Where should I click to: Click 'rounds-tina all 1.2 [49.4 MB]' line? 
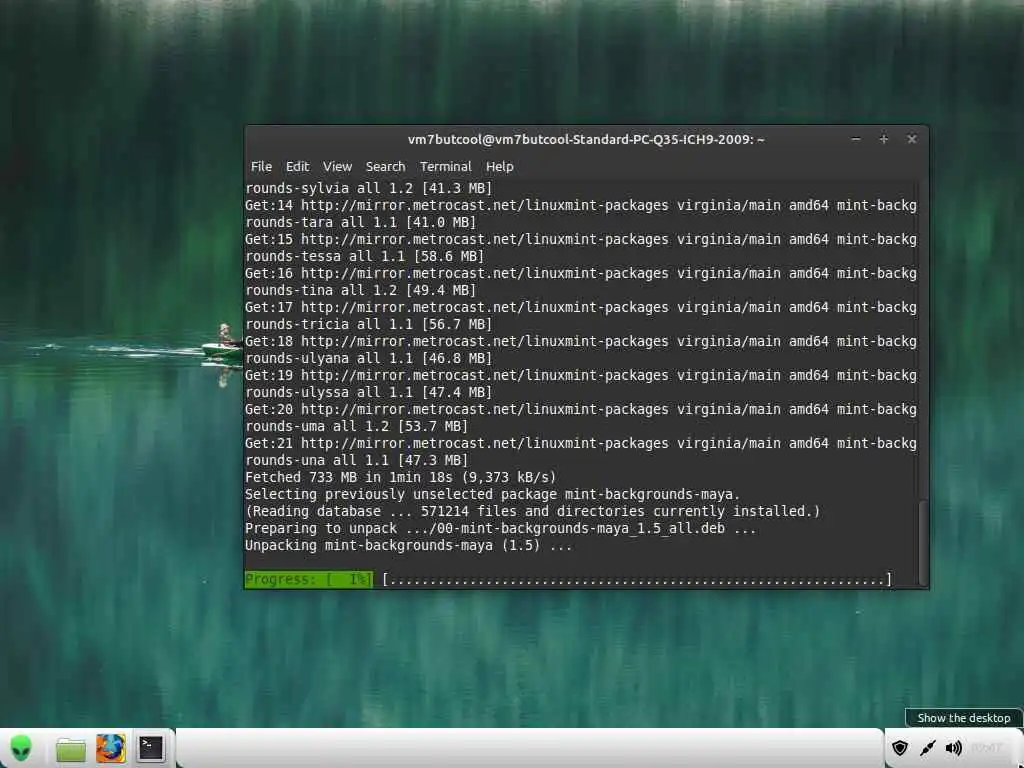tap(360, 290)
